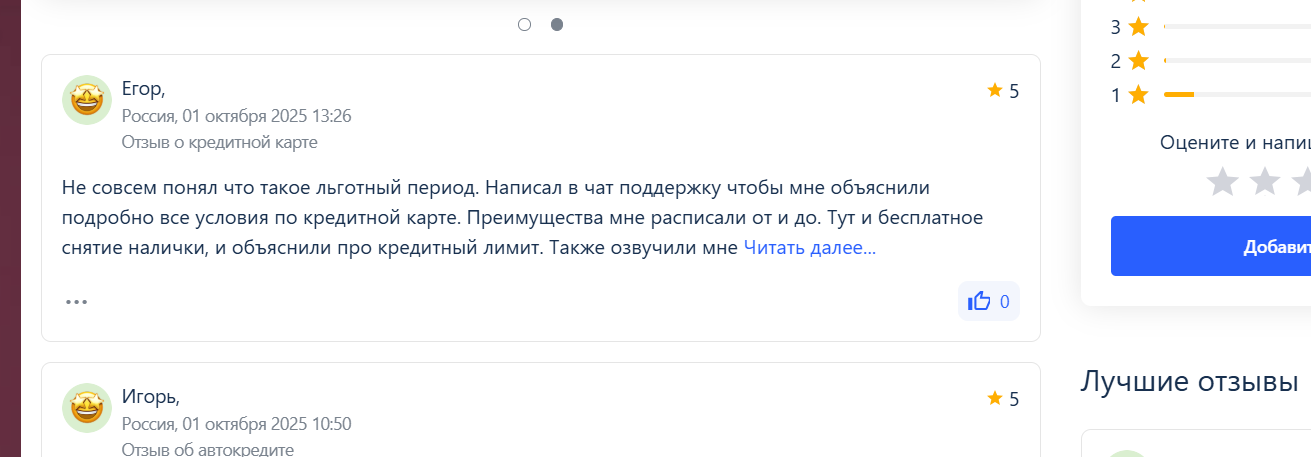This screenshot has width=1311, height=457.
Task: Click the orange star beside Игорь's rating 5
Action: (x=994, y=399)
